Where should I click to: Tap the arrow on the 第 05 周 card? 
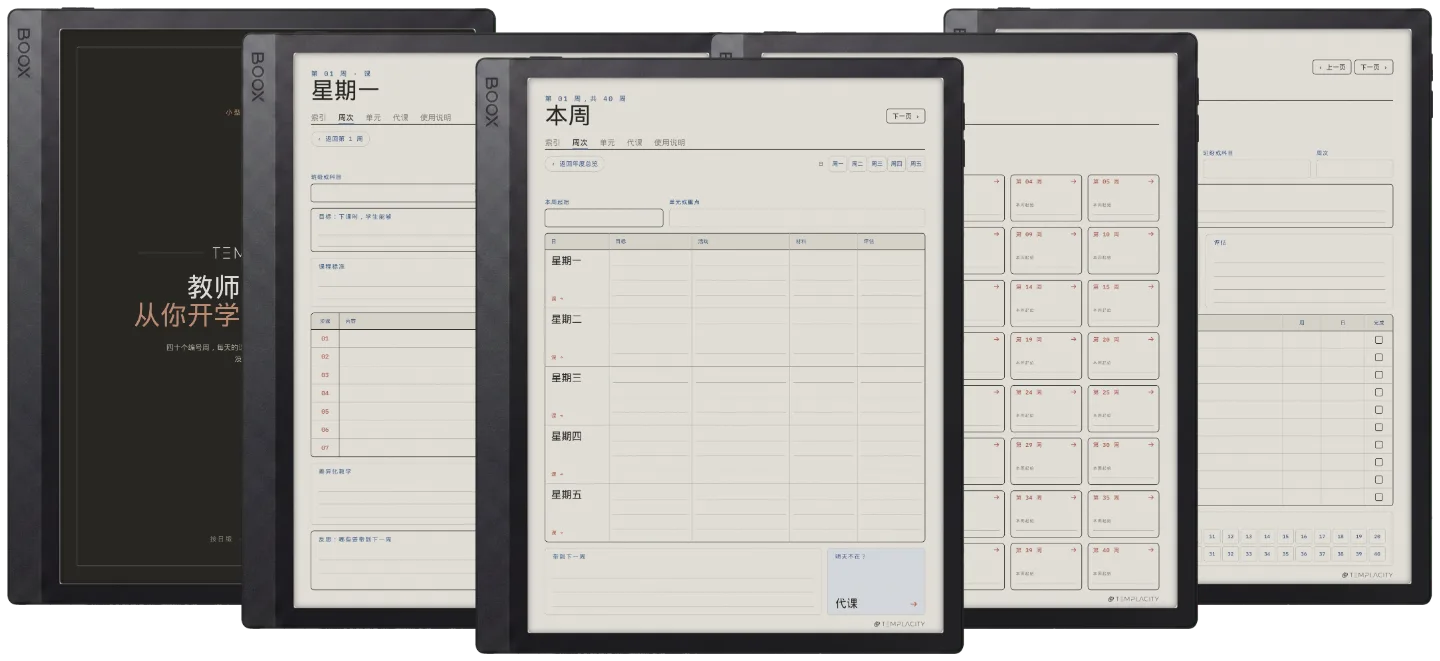(x=1151, y=181)
